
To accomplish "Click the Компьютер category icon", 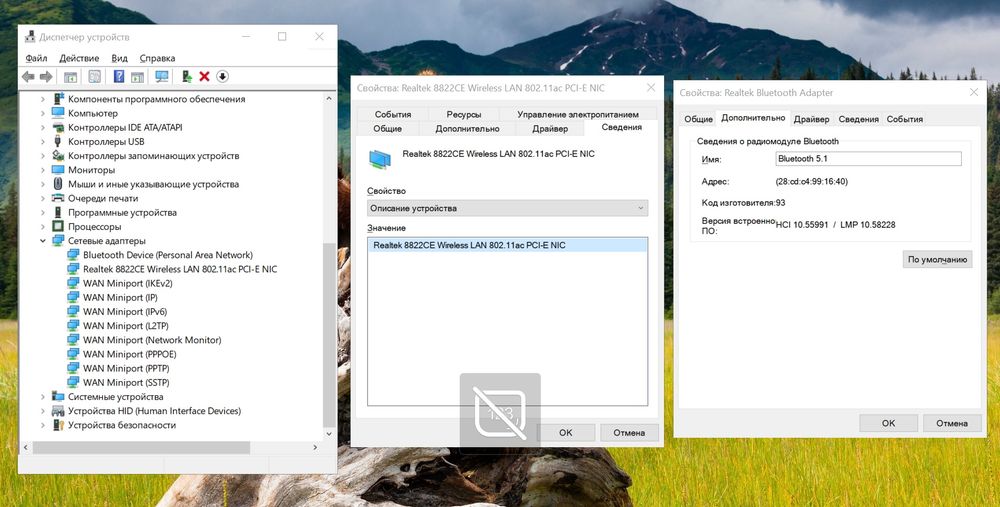I will pos(58,113).
